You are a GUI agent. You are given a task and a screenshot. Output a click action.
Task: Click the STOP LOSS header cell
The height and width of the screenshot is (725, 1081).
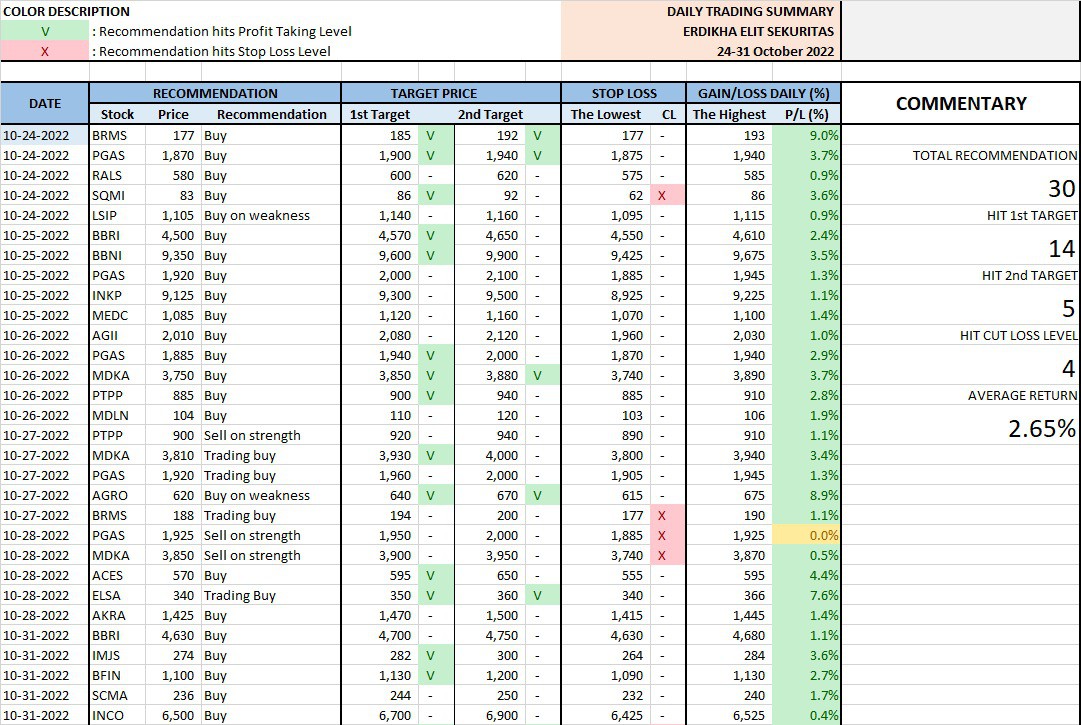click(623, 93)
